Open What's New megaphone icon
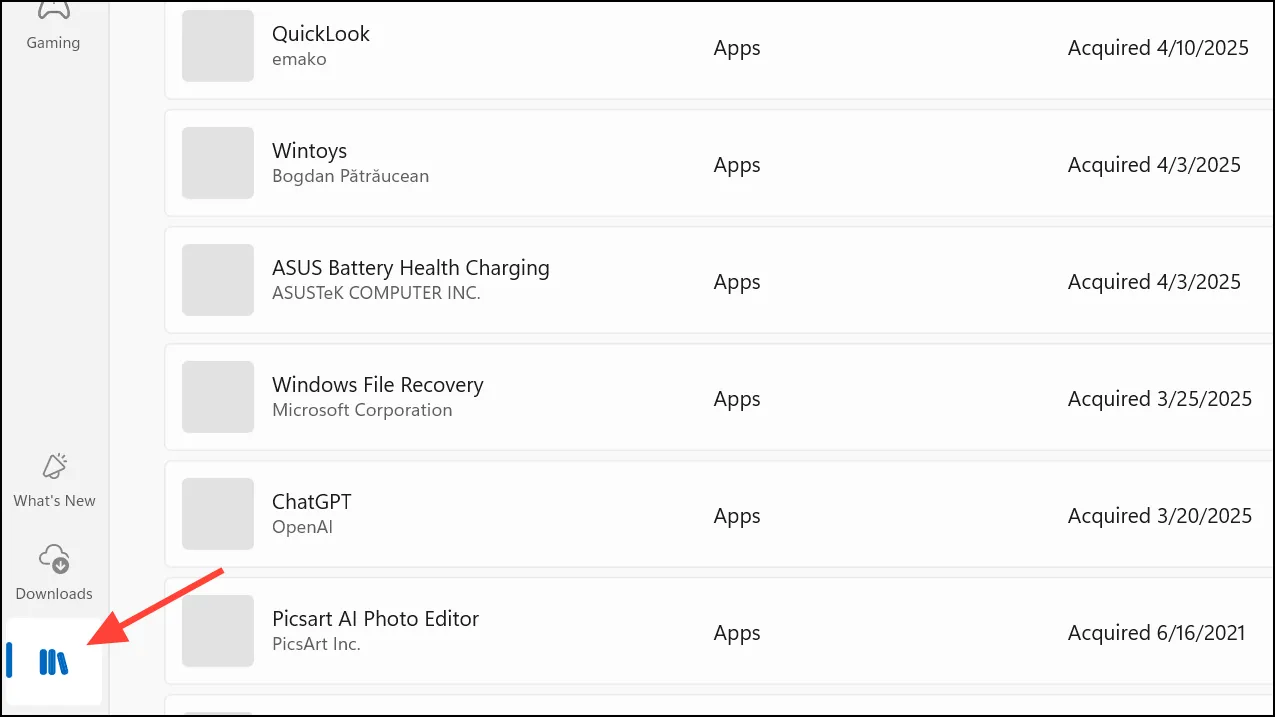This screenshot has width=1275, height=717. coord(54,467)
